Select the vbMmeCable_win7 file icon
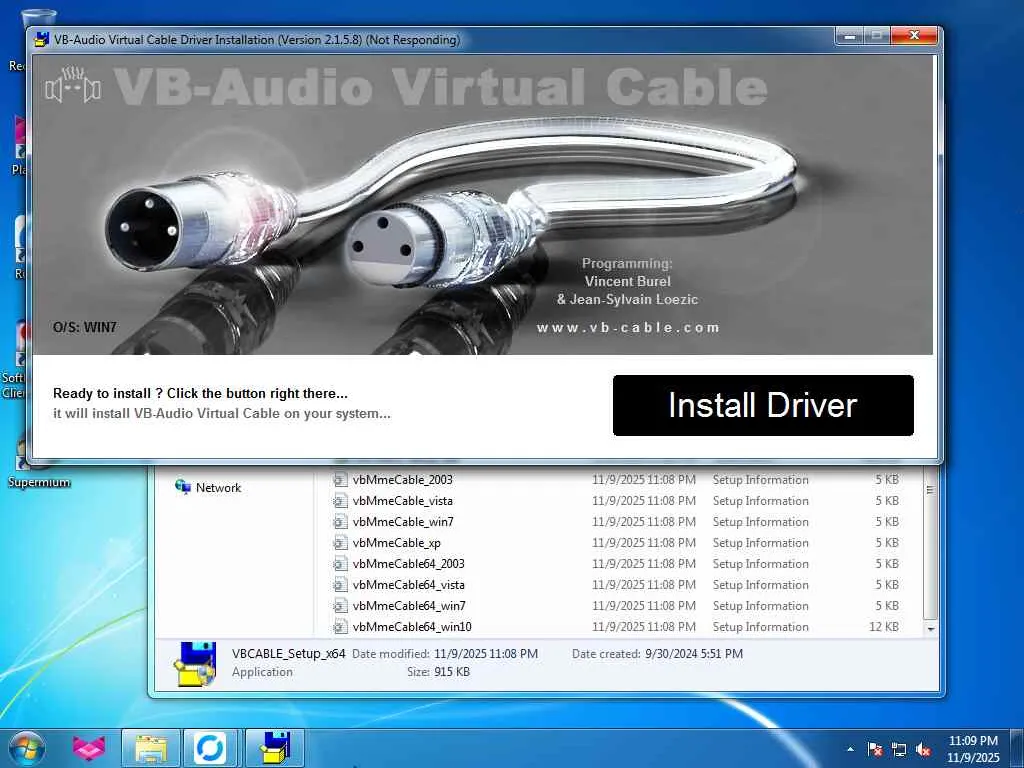This screenshot has height=768, width=1024. pos(340,522)
